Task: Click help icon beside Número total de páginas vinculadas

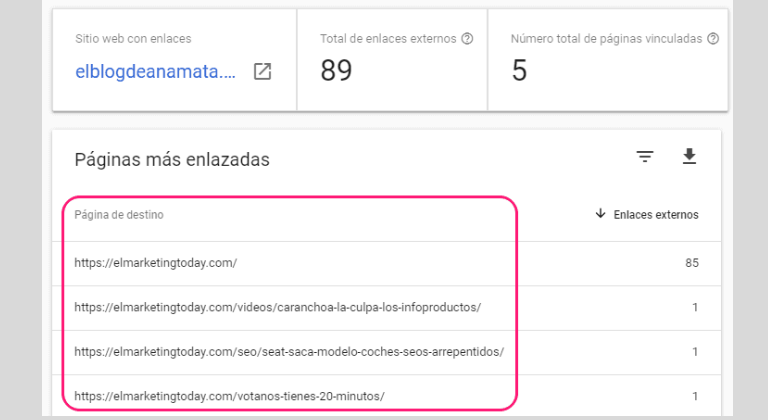Action: click(x=712, y=39)
